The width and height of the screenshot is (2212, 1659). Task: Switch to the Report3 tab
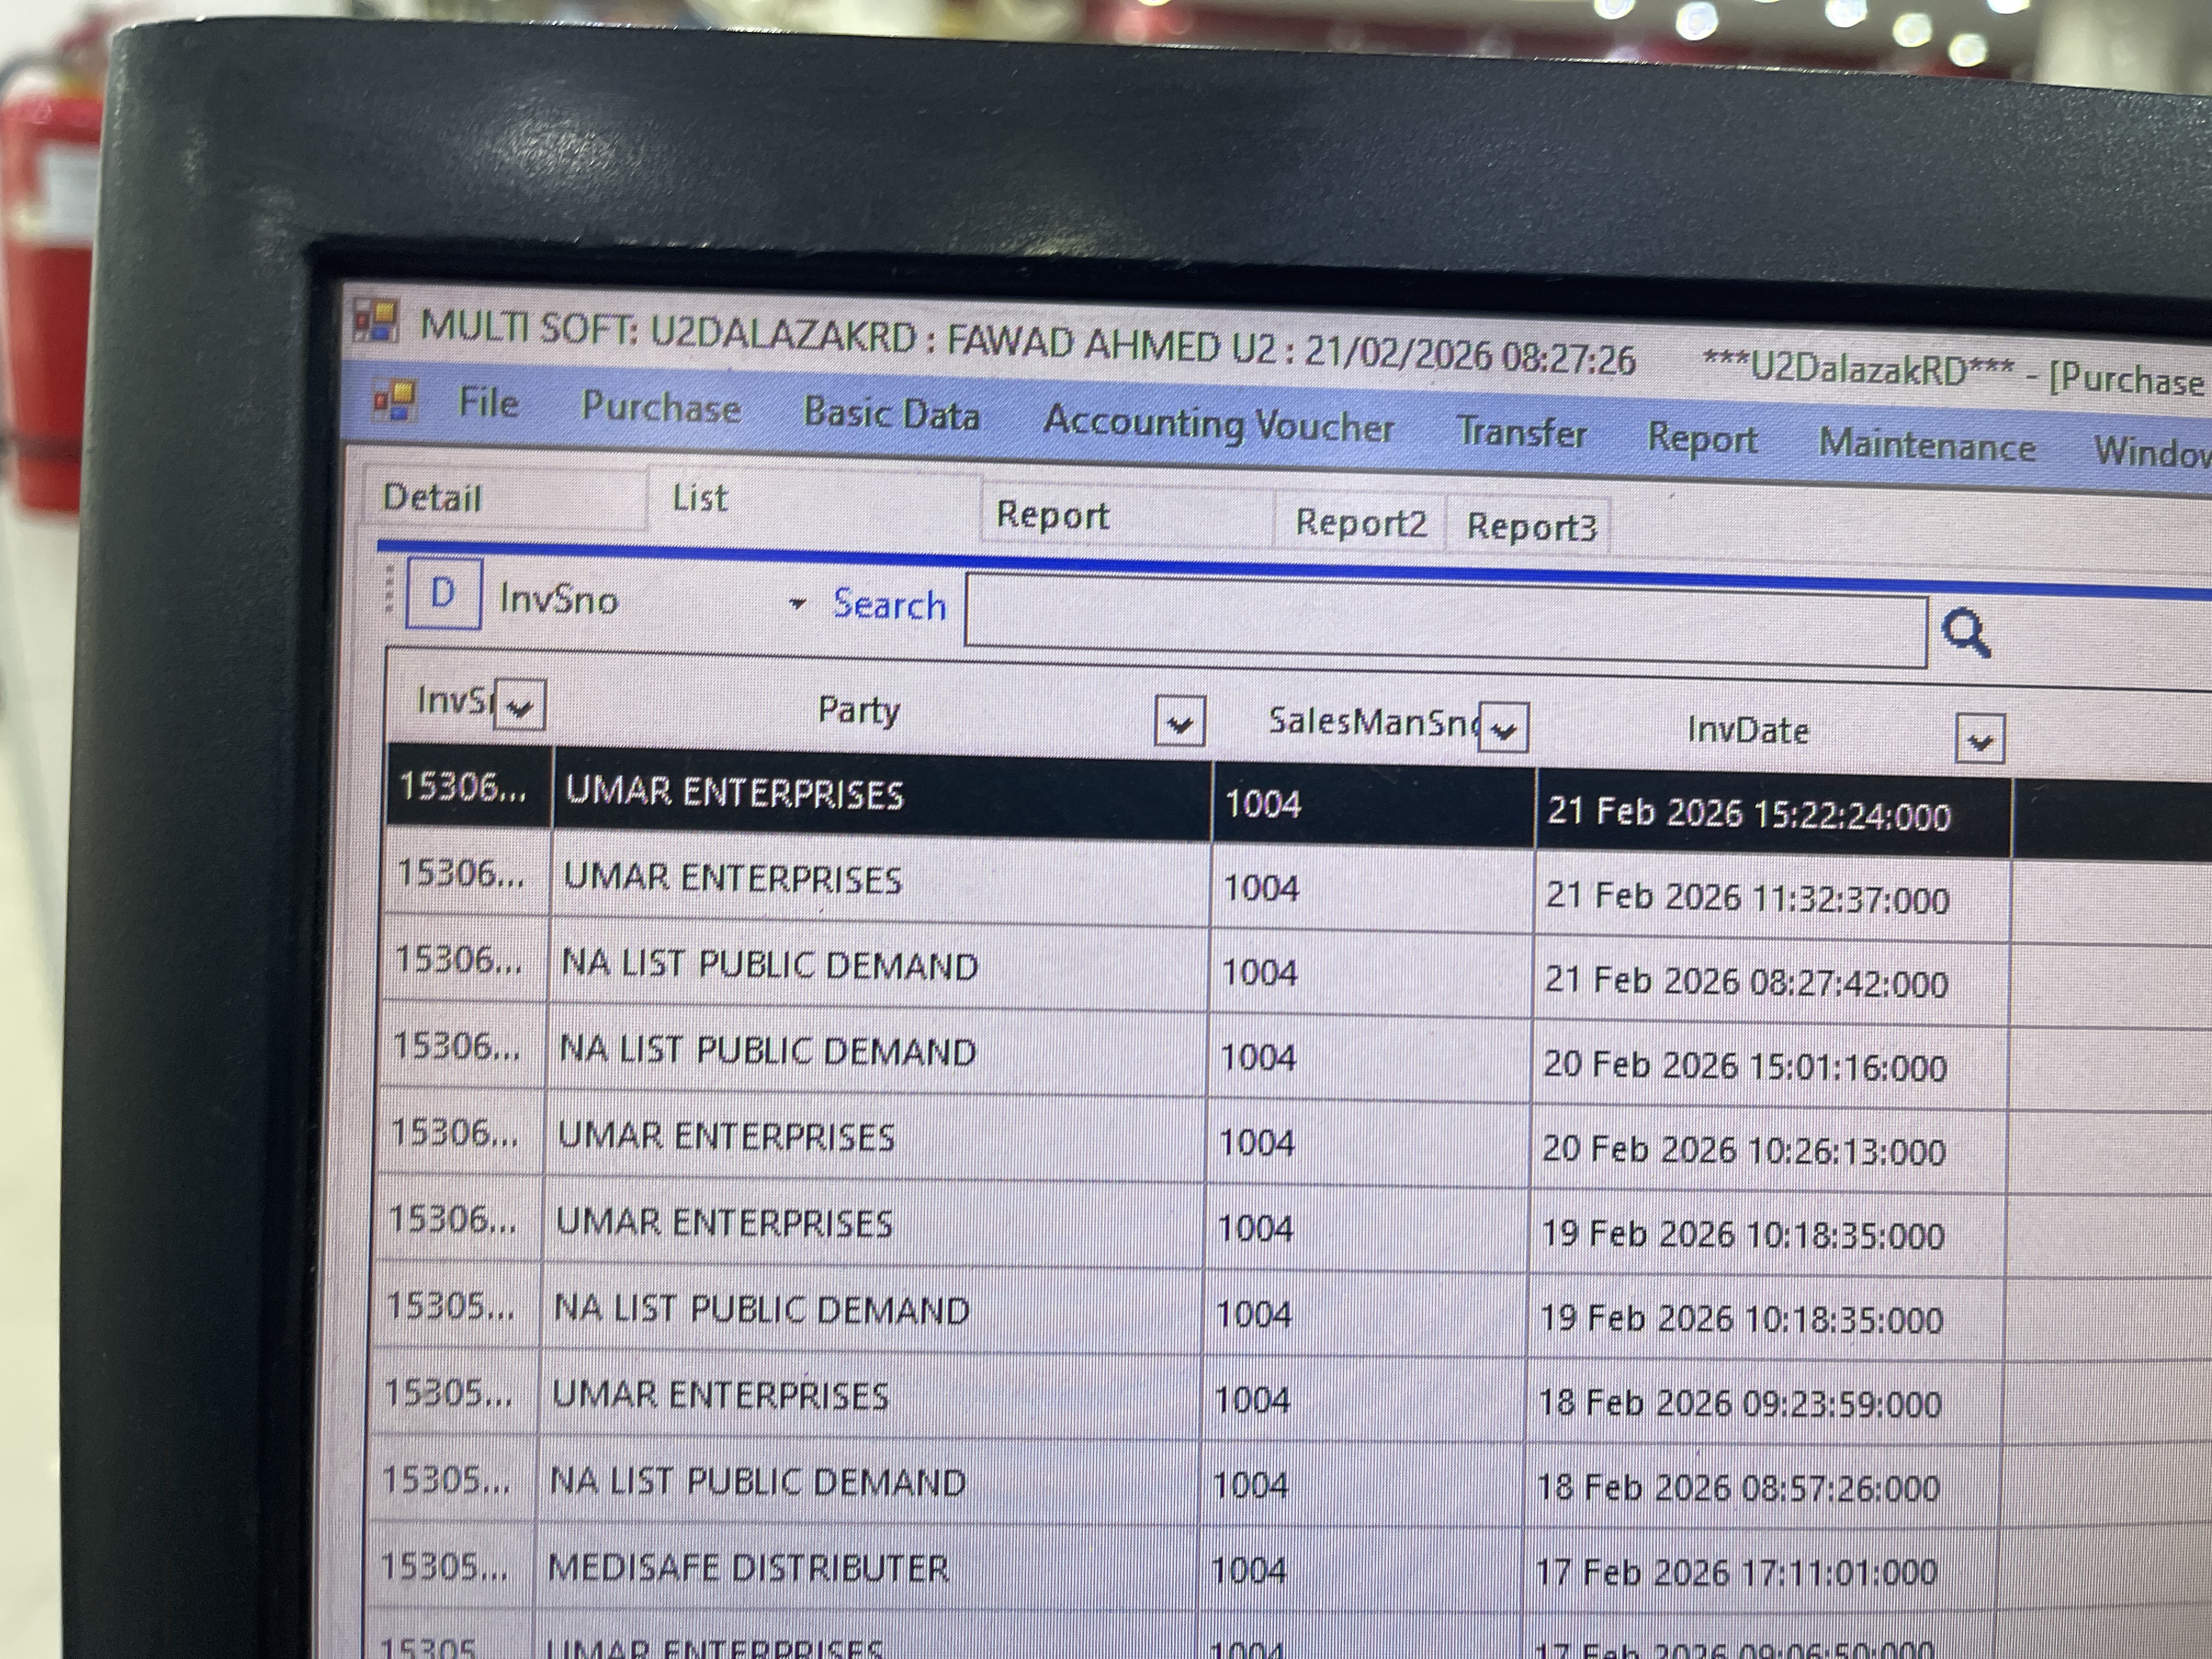click(x=1533, y=525)
